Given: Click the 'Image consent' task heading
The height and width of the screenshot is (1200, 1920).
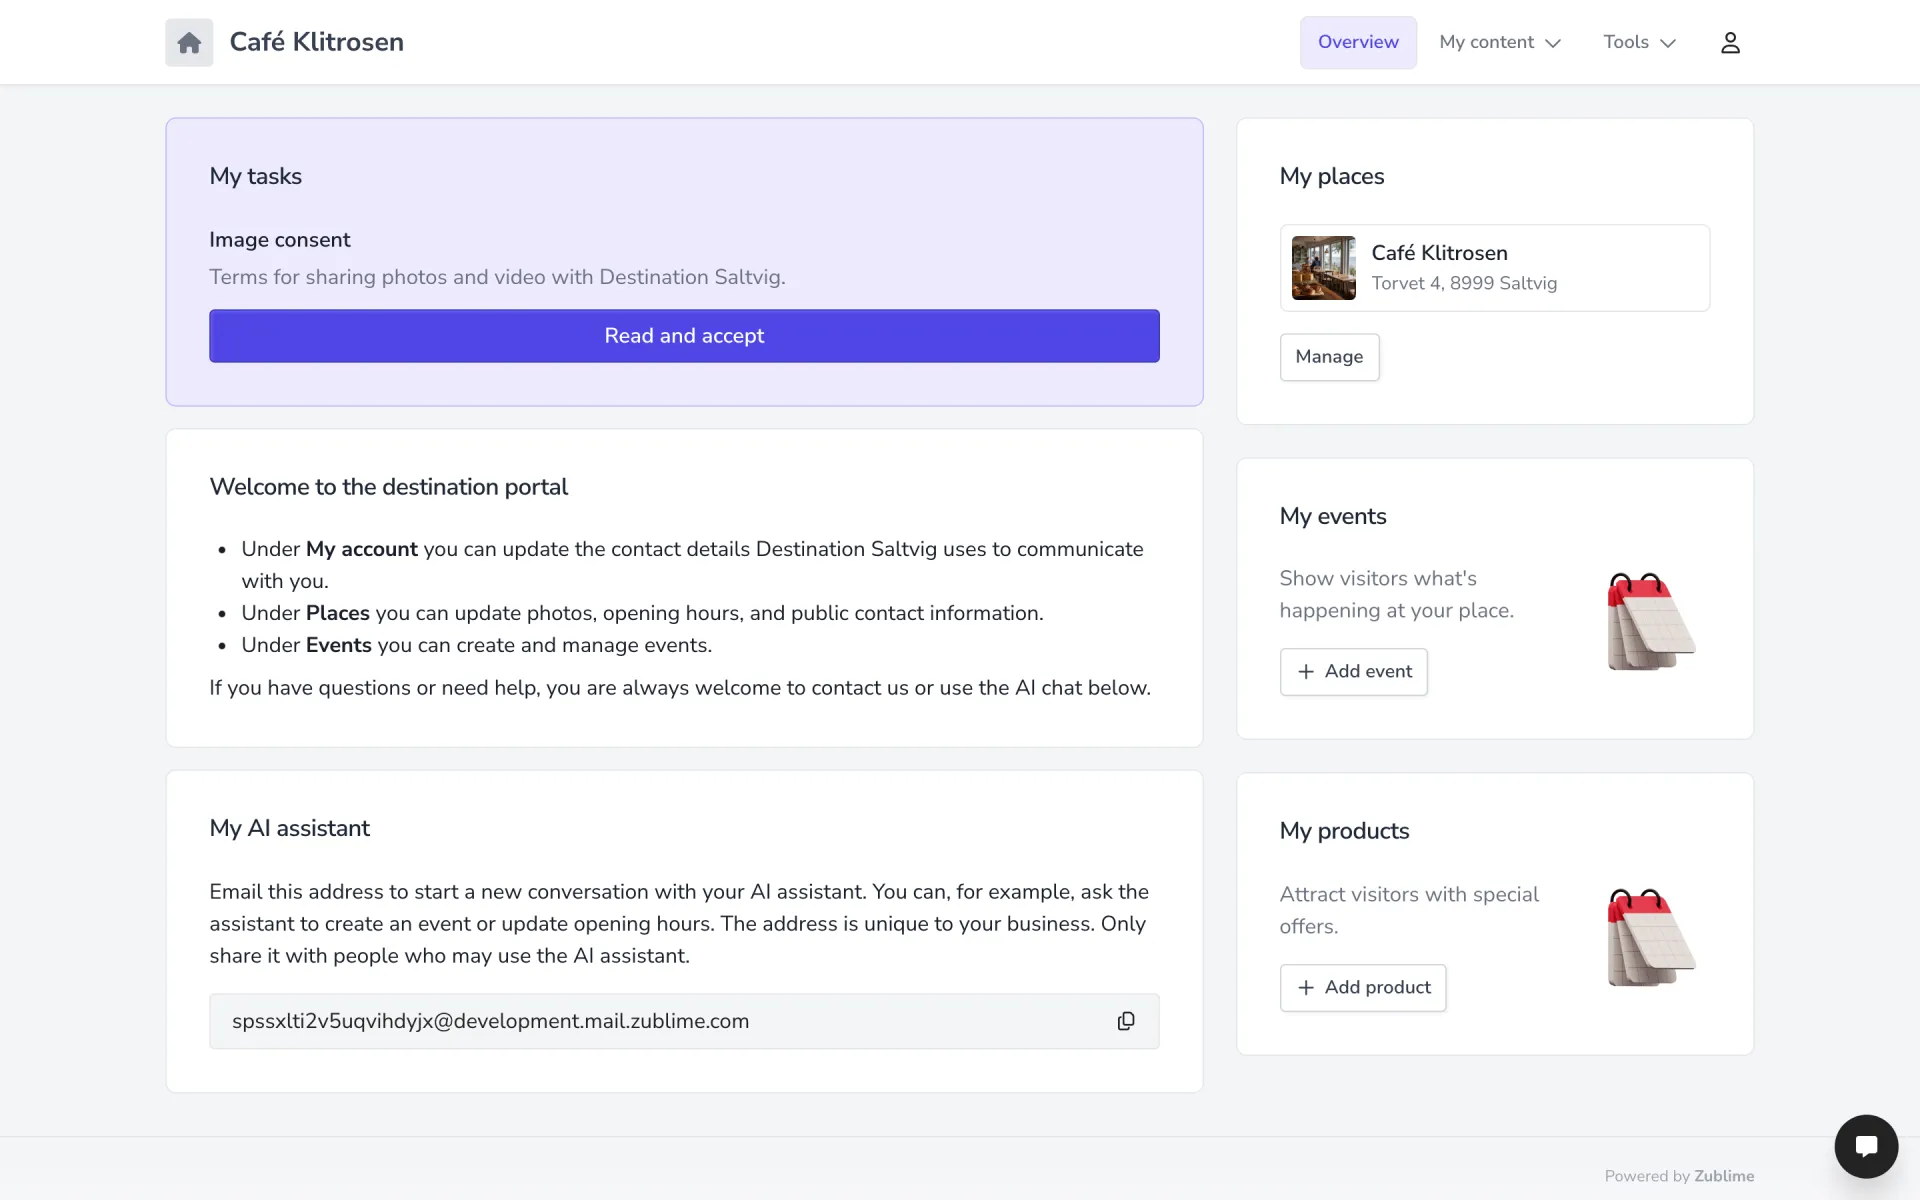Looking at the screenshot, I should [279, 240].
